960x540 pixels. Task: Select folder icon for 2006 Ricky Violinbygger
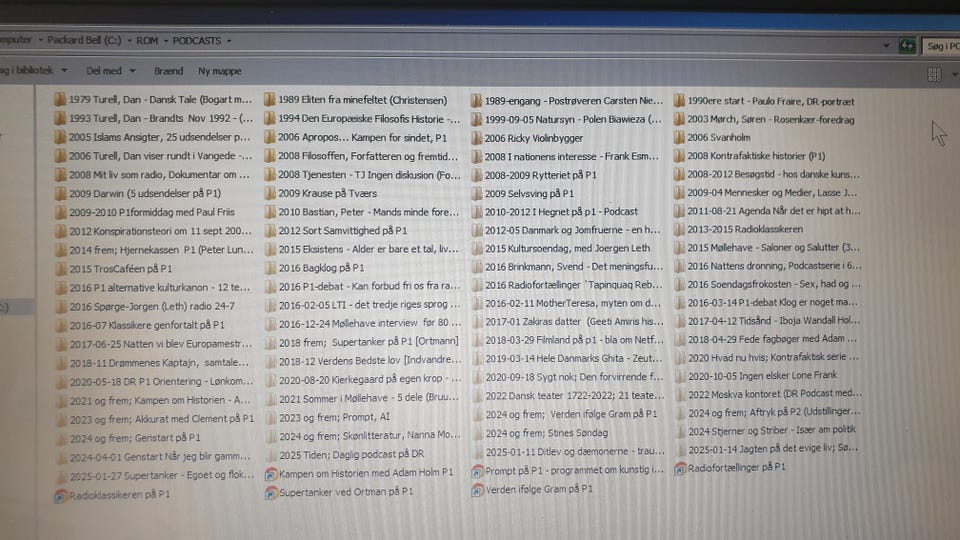[476, 138]
